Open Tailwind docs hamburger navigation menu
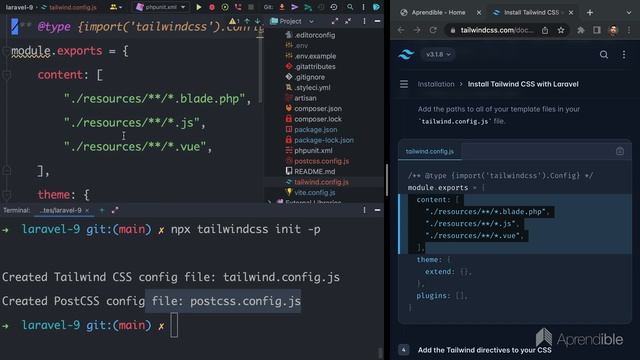Image resolution: width=640 pixels, height=360 pixels. click(404, 84)
